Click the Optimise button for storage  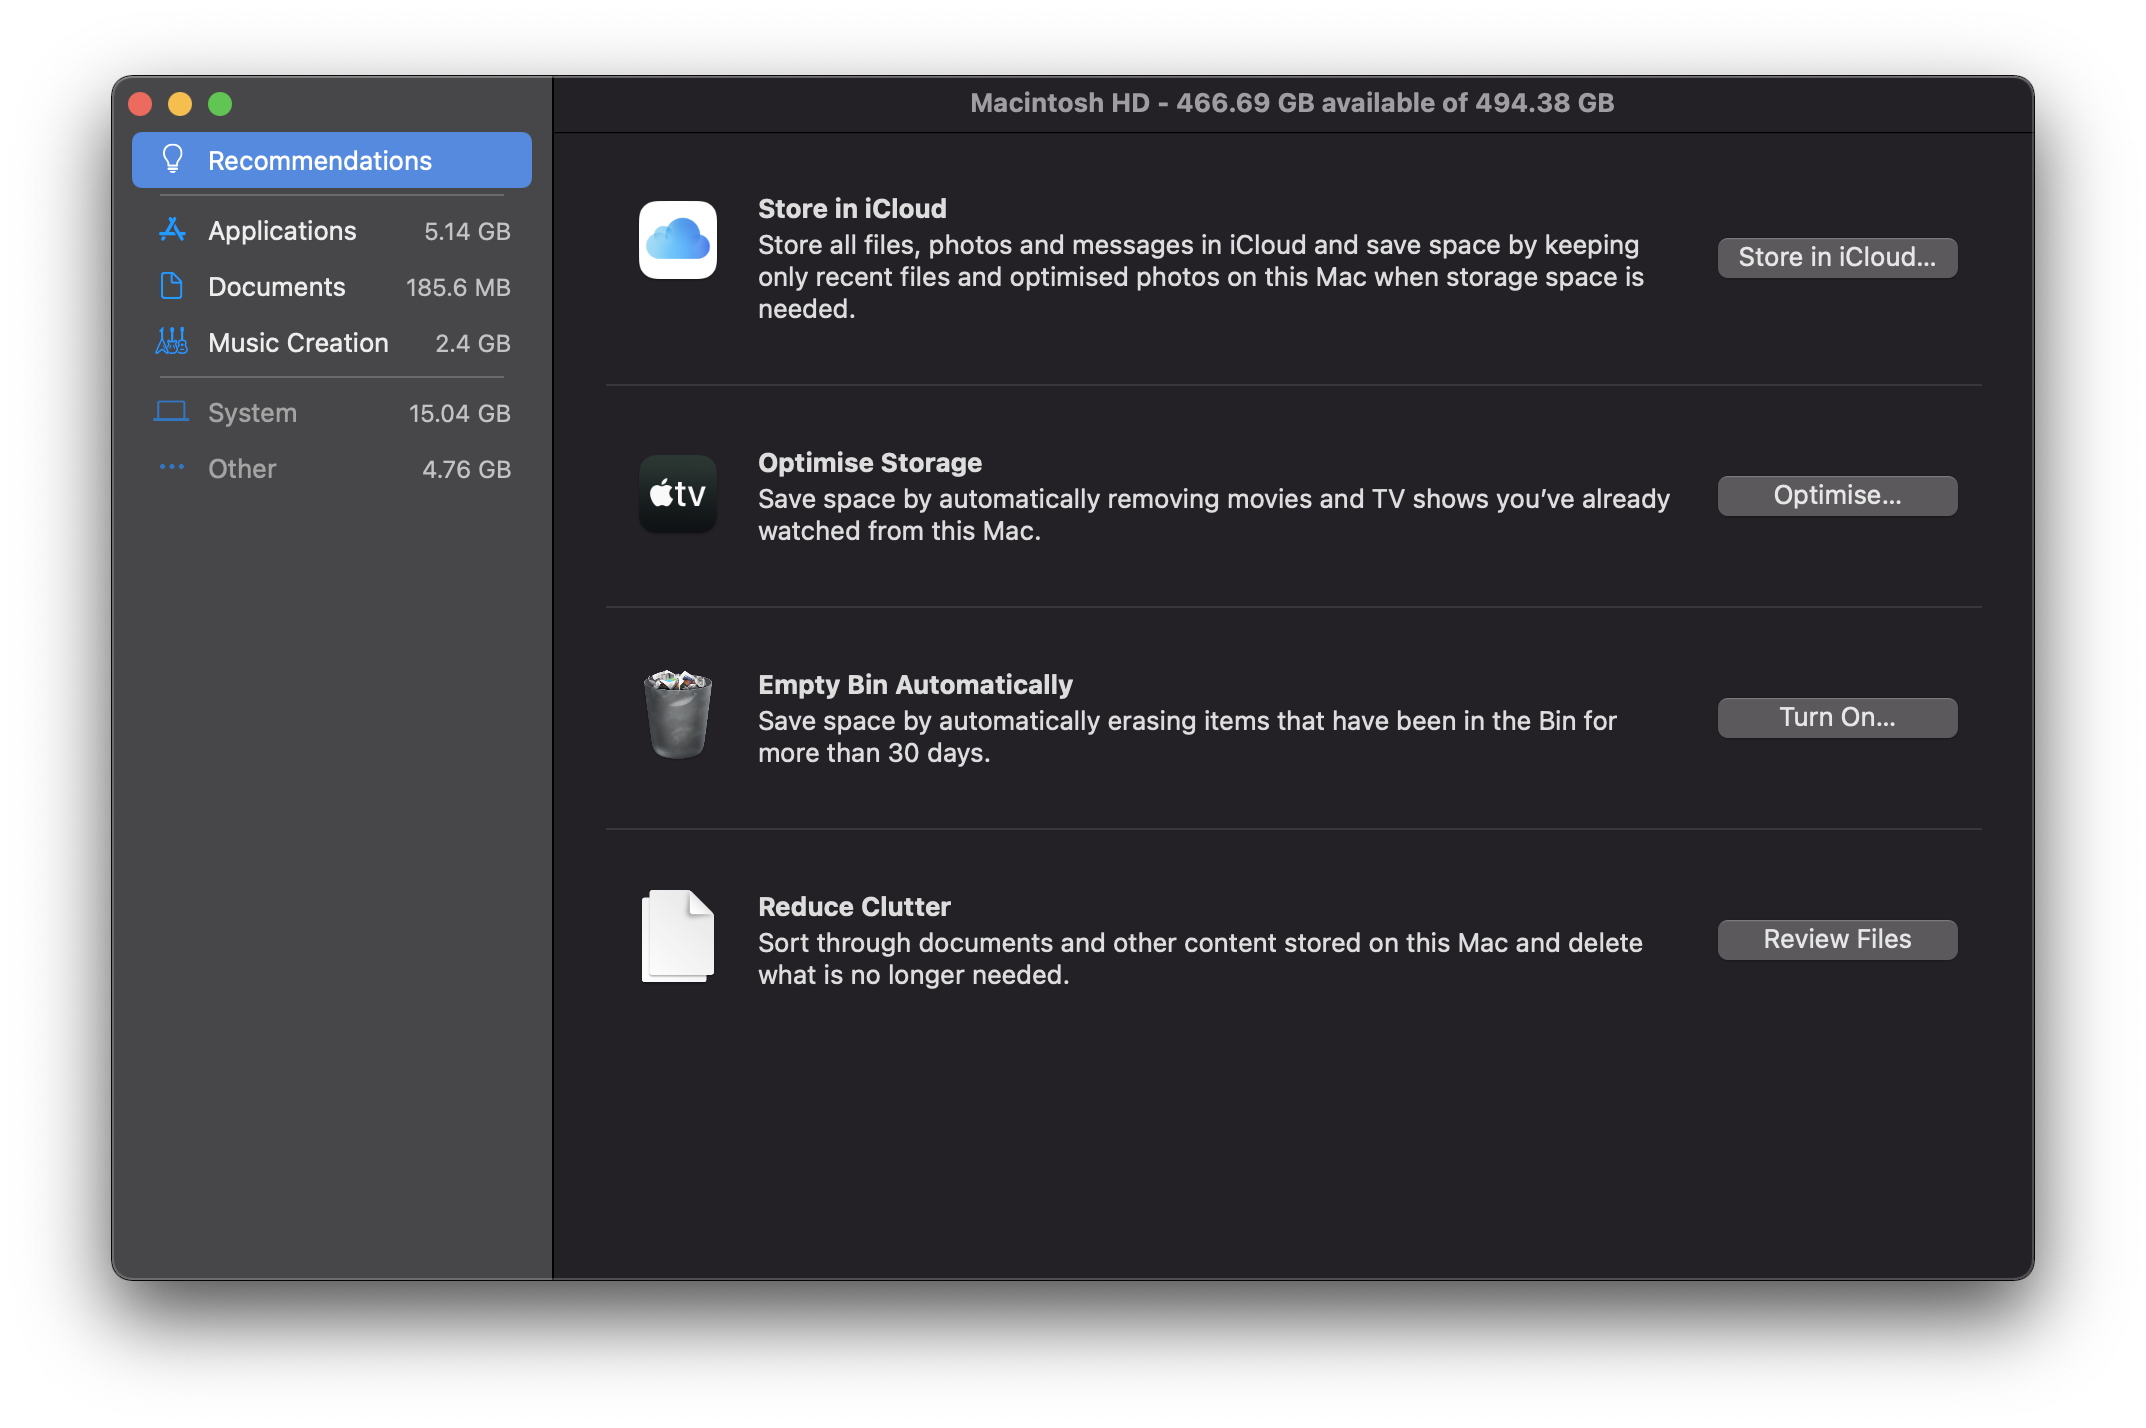(1837, 494)
